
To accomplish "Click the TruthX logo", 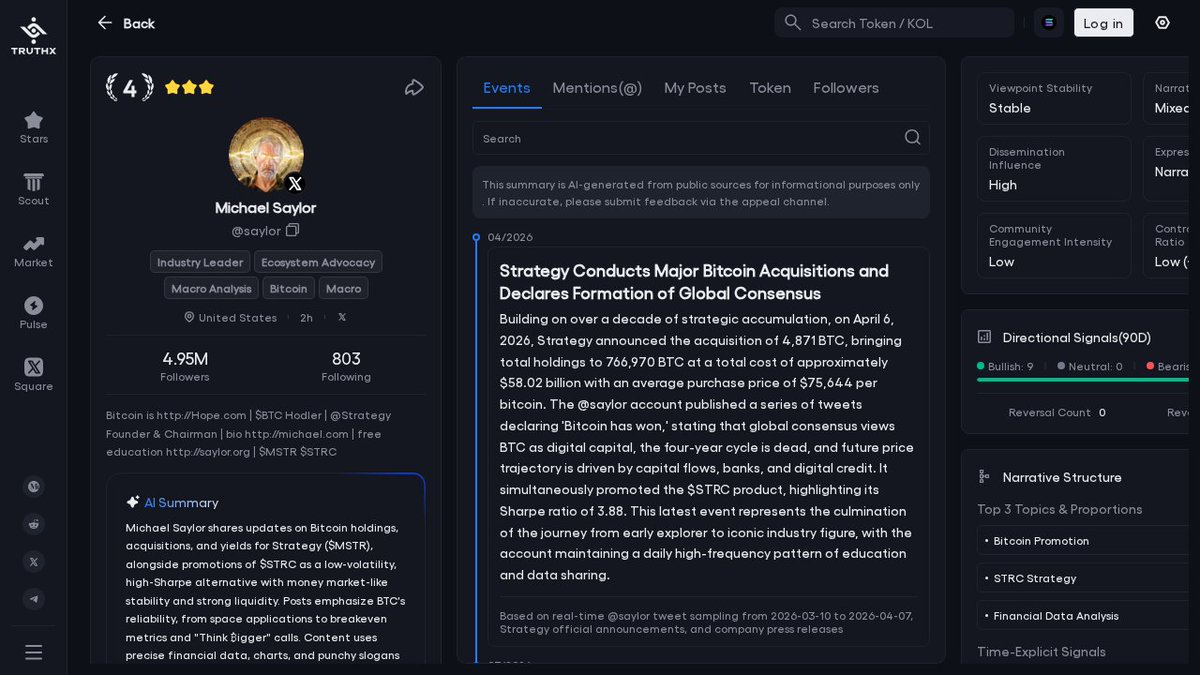I will pos(33,37).
